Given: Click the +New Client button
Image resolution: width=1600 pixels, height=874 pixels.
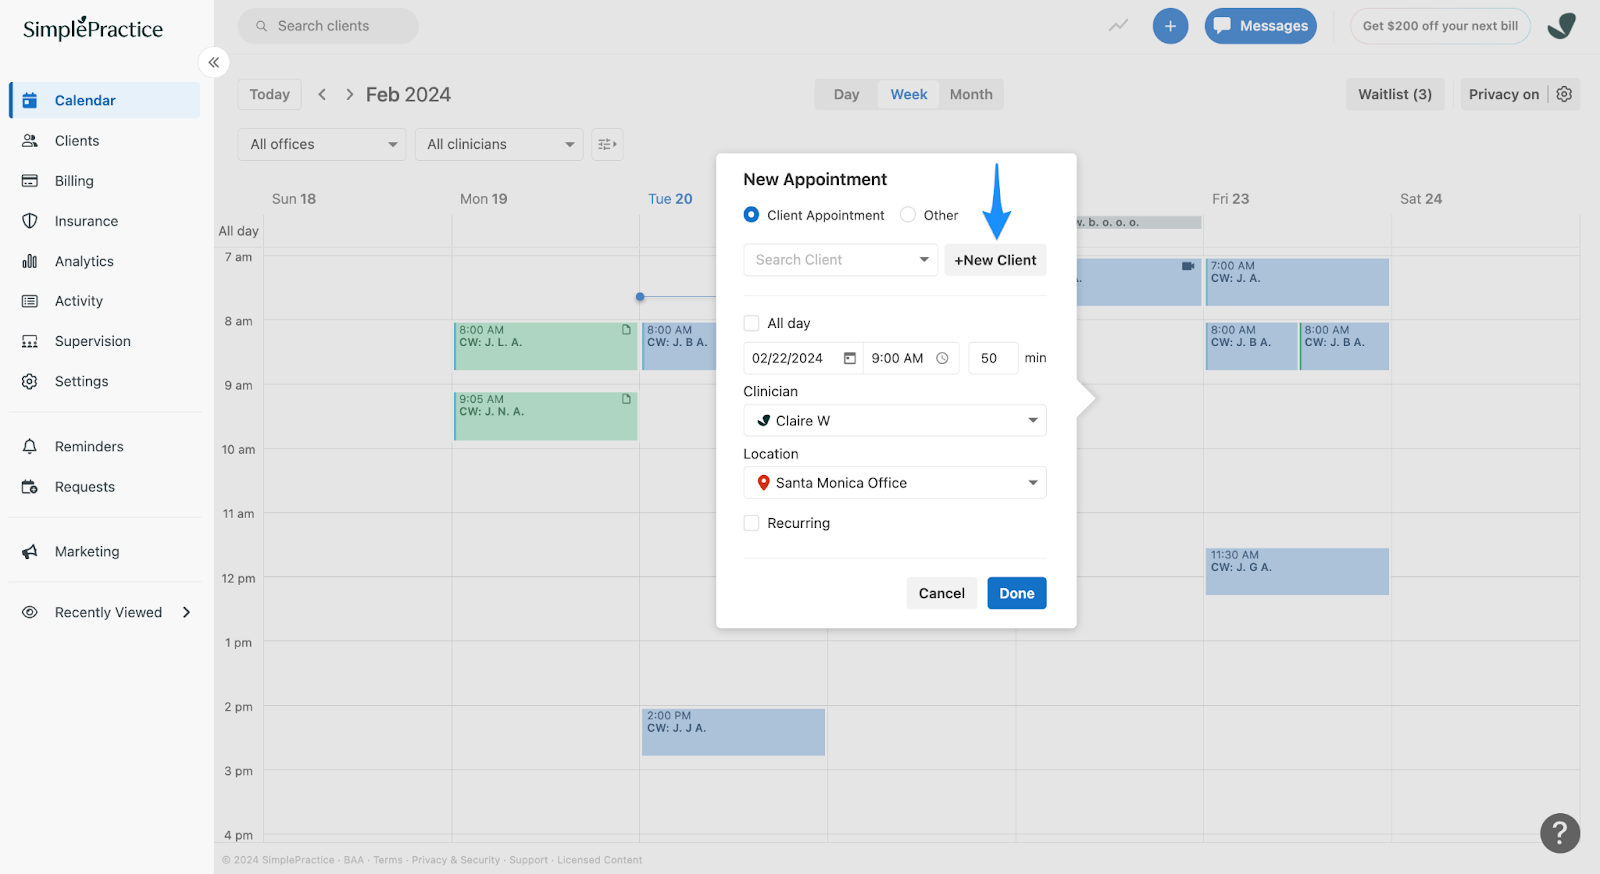Looking at the screenshot, I should (x=995, y=259).
